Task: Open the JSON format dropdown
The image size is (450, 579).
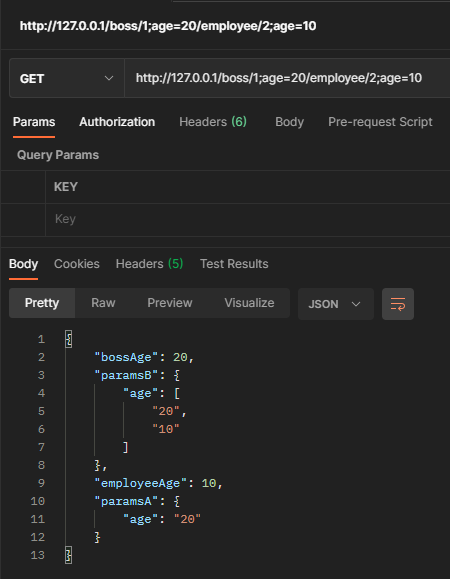Action: pyautogui.click(x=336, y=304)
